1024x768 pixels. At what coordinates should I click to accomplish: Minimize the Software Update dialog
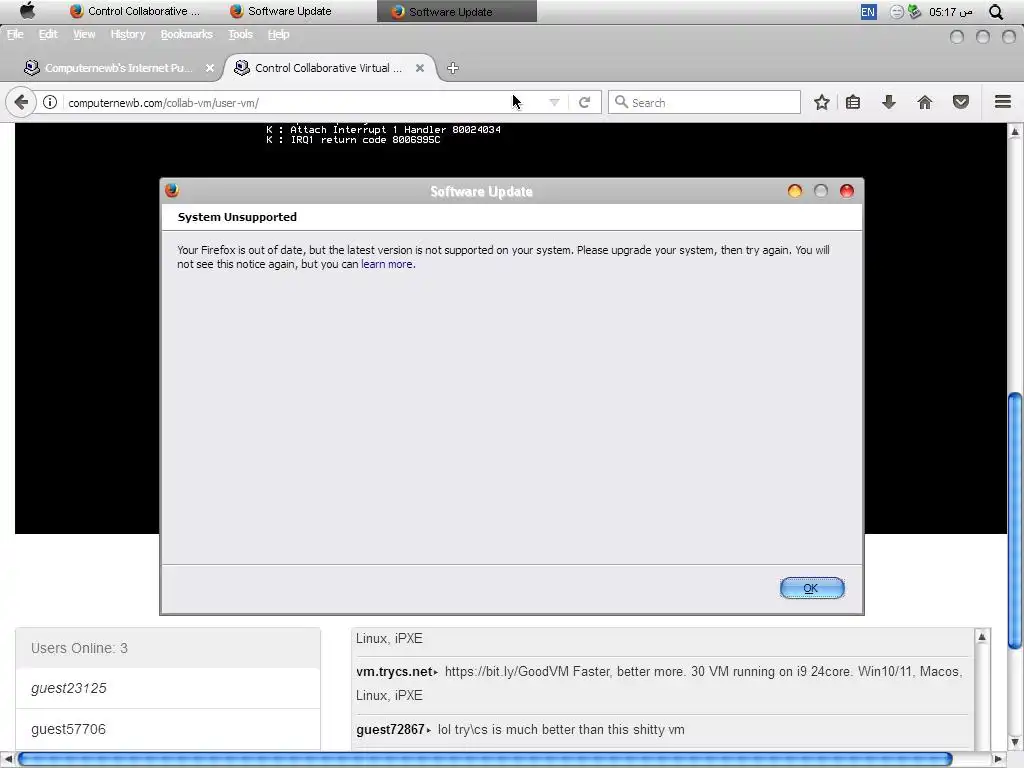(795, 191)
